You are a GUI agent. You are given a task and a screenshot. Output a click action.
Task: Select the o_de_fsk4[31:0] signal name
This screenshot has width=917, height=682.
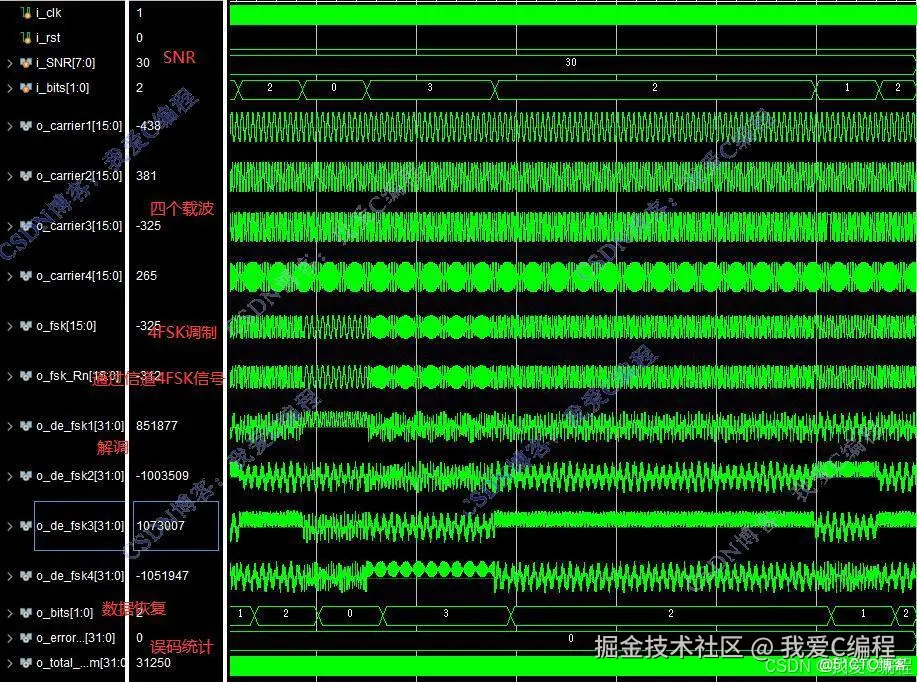(x=80, y=576)
